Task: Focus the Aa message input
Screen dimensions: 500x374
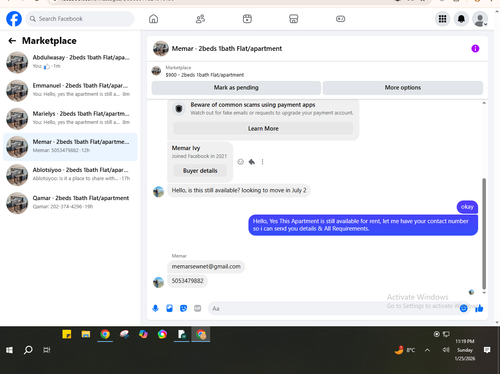Action: point(333,308)
